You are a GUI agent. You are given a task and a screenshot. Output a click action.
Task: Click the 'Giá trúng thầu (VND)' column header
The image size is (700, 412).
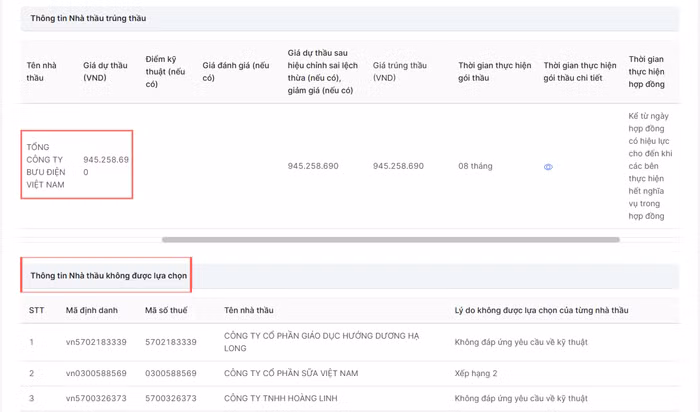click(400, 71)
